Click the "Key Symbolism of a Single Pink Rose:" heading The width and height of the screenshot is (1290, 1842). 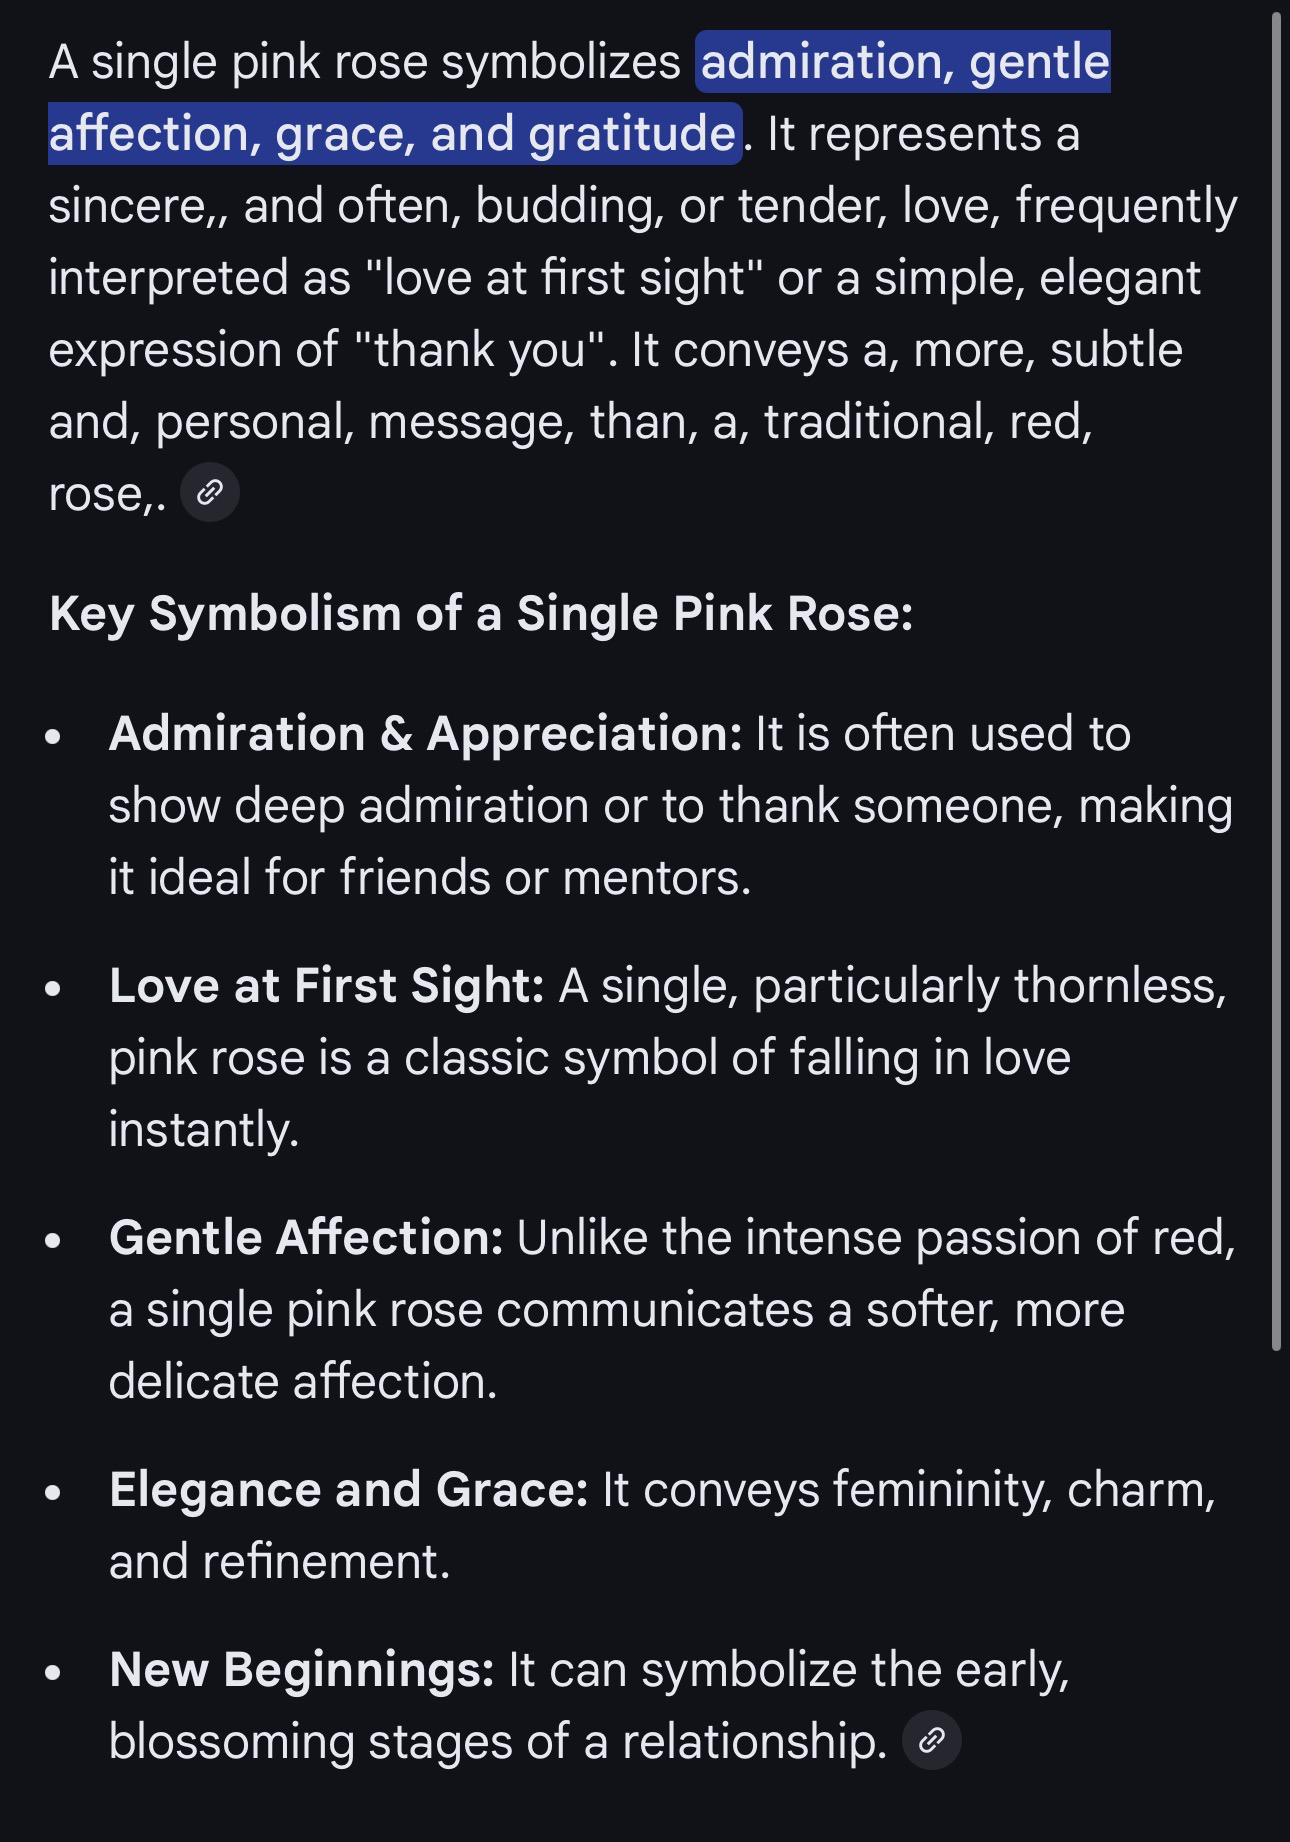pos(481,613)
